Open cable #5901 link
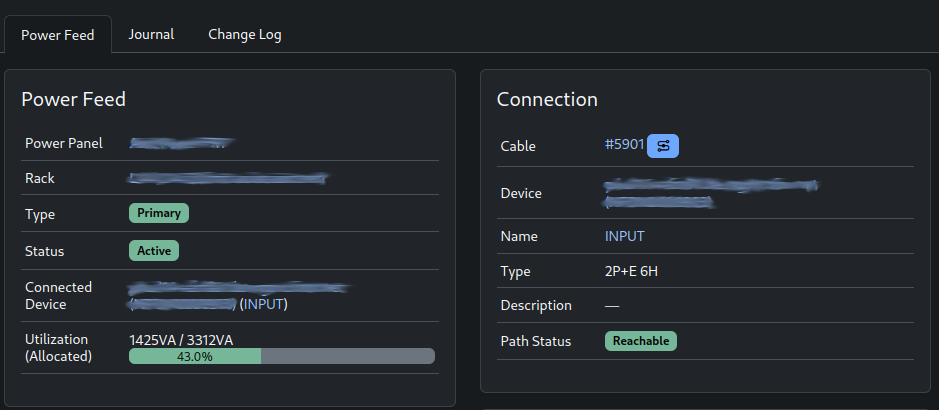This screenshot has height=410, width=939. [624, 145]
